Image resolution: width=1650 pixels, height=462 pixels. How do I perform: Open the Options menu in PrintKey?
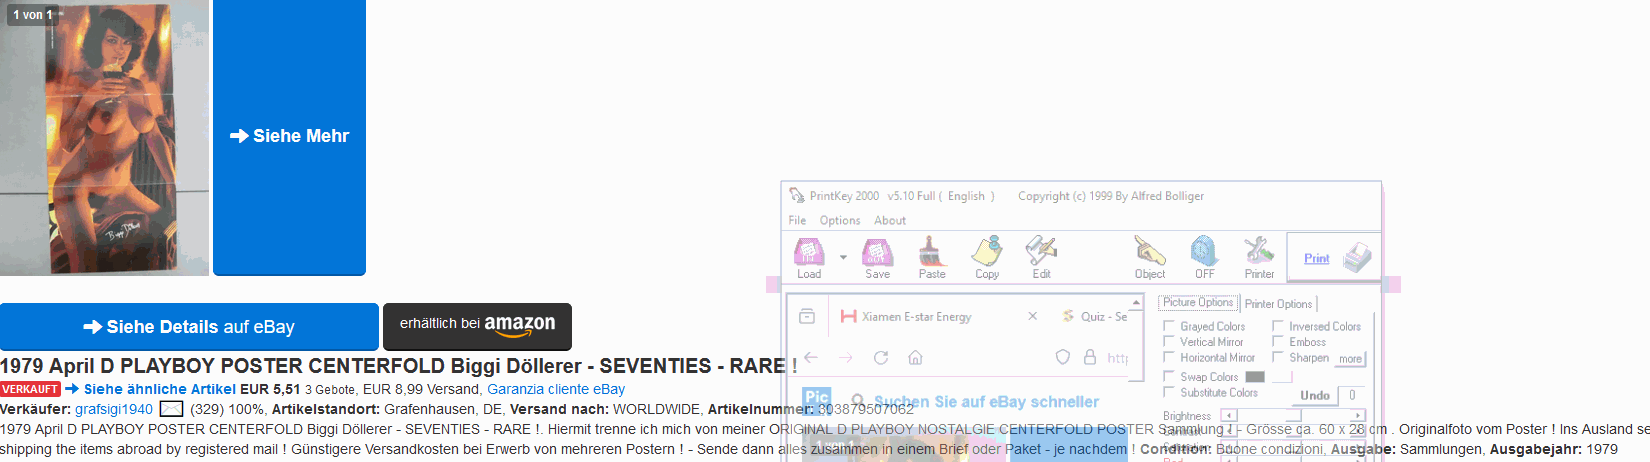pyautogui.click(x=839, y=221)
